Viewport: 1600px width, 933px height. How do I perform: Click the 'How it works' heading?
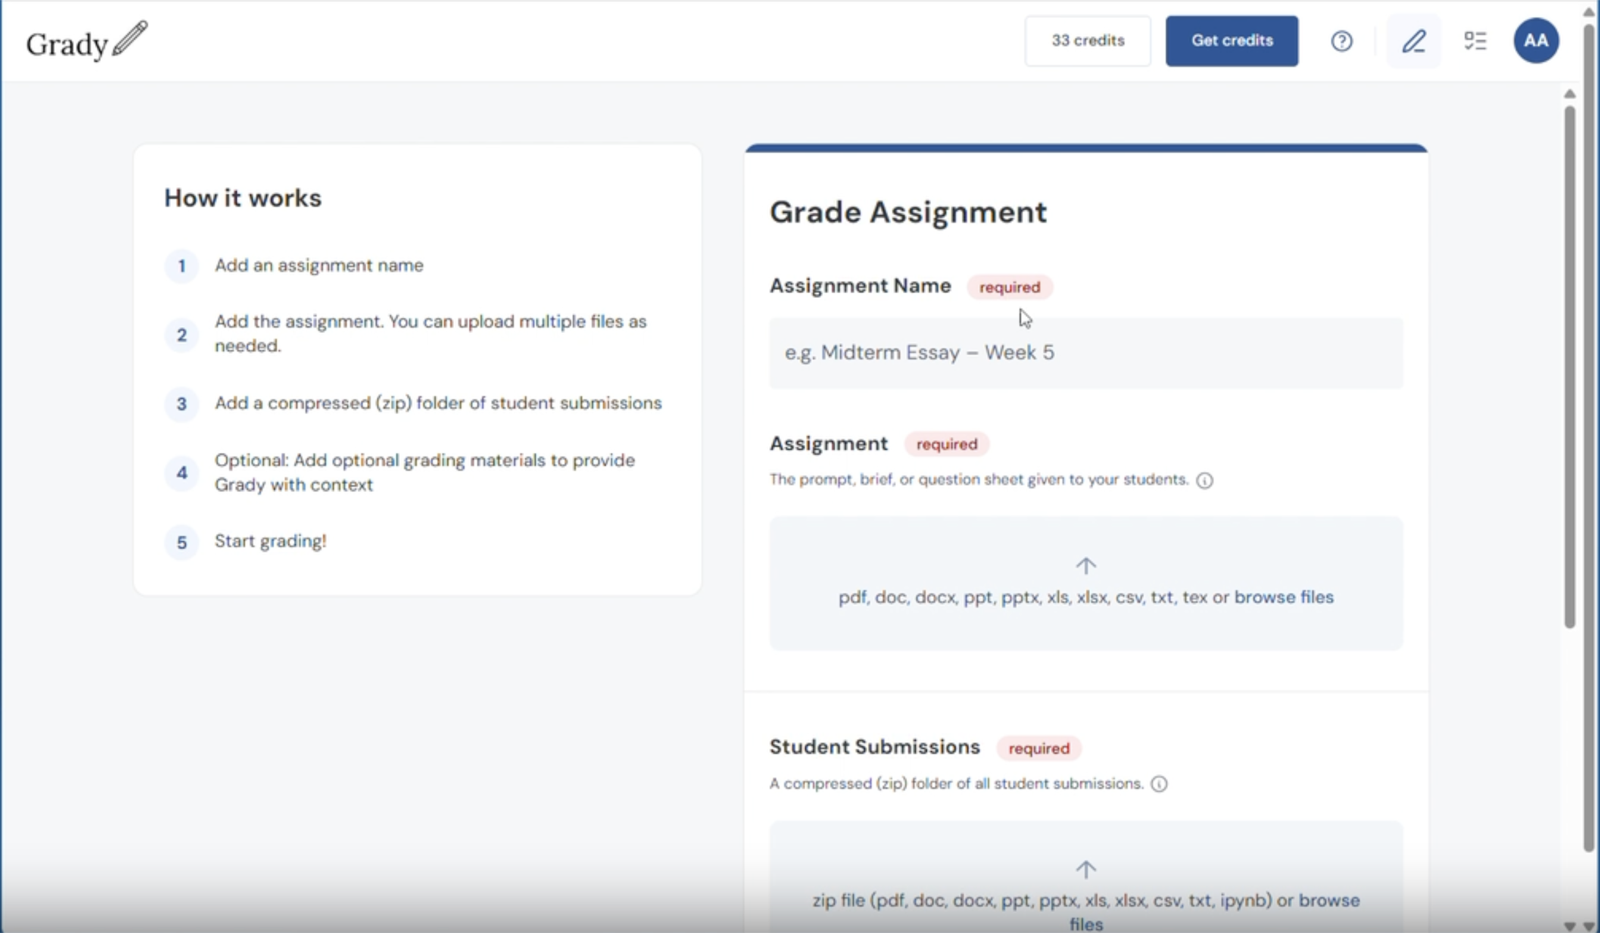point(243,198)
